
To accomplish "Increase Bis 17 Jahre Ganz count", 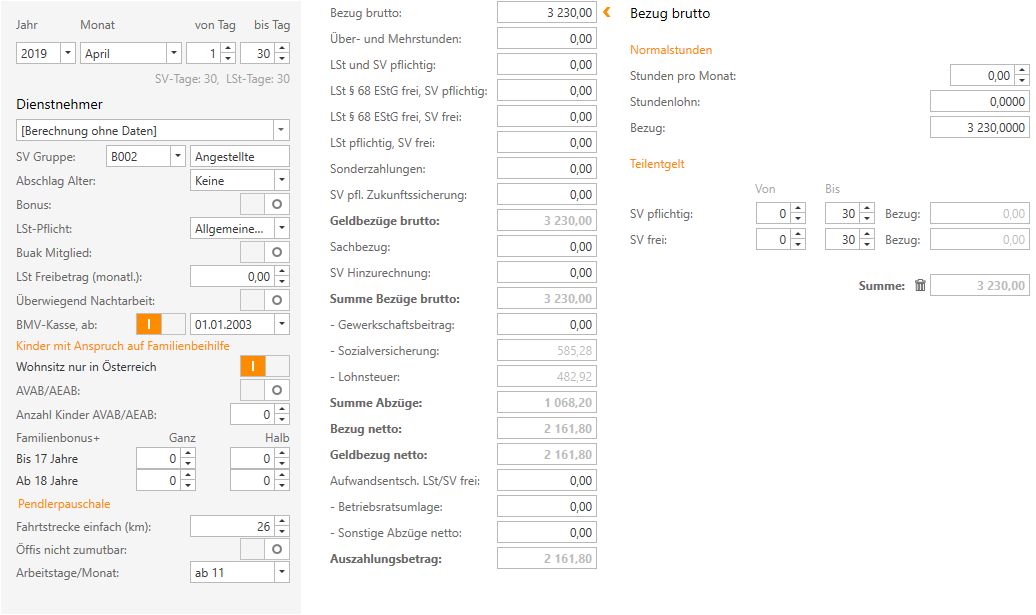I will pos(188,453).
